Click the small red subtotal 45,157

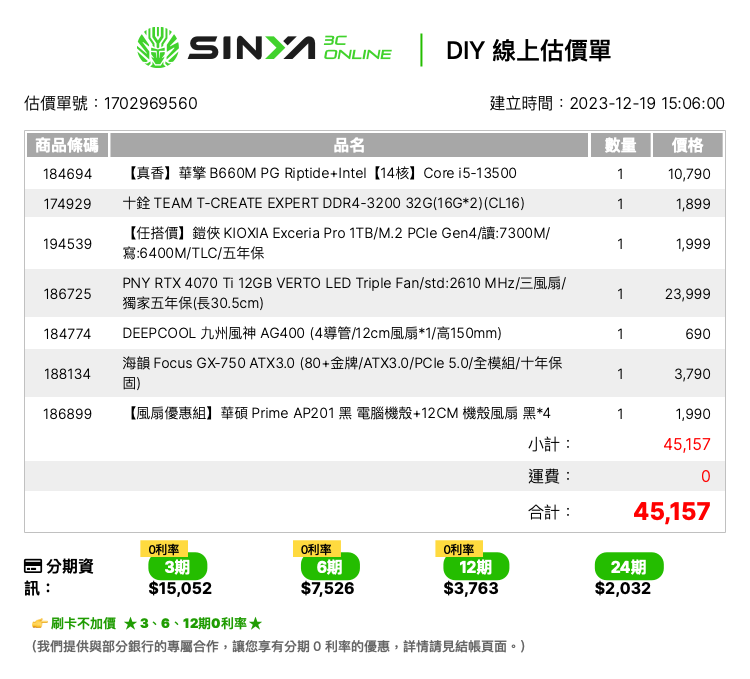[686, 444]
